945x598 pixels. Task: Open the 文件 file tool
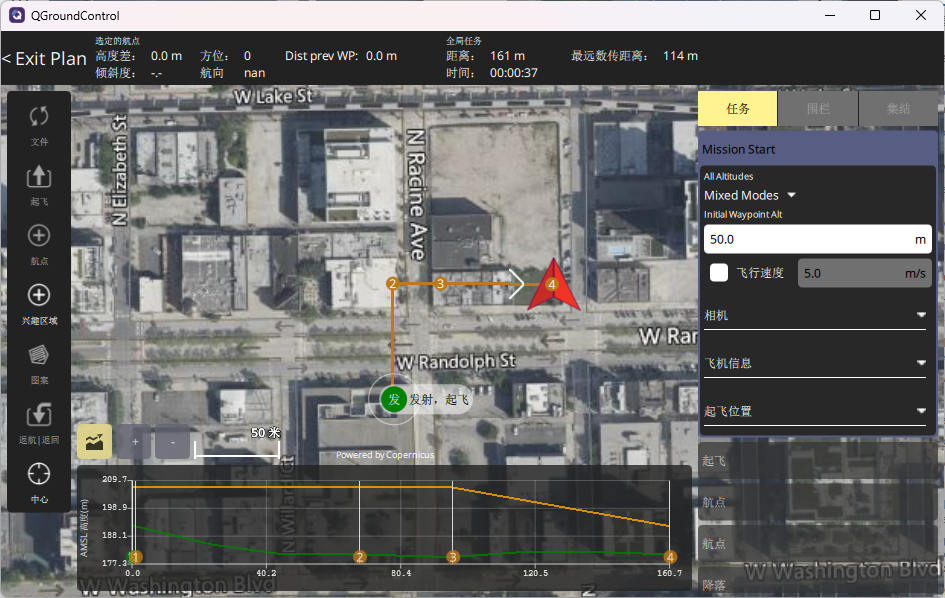pos(39,125)
